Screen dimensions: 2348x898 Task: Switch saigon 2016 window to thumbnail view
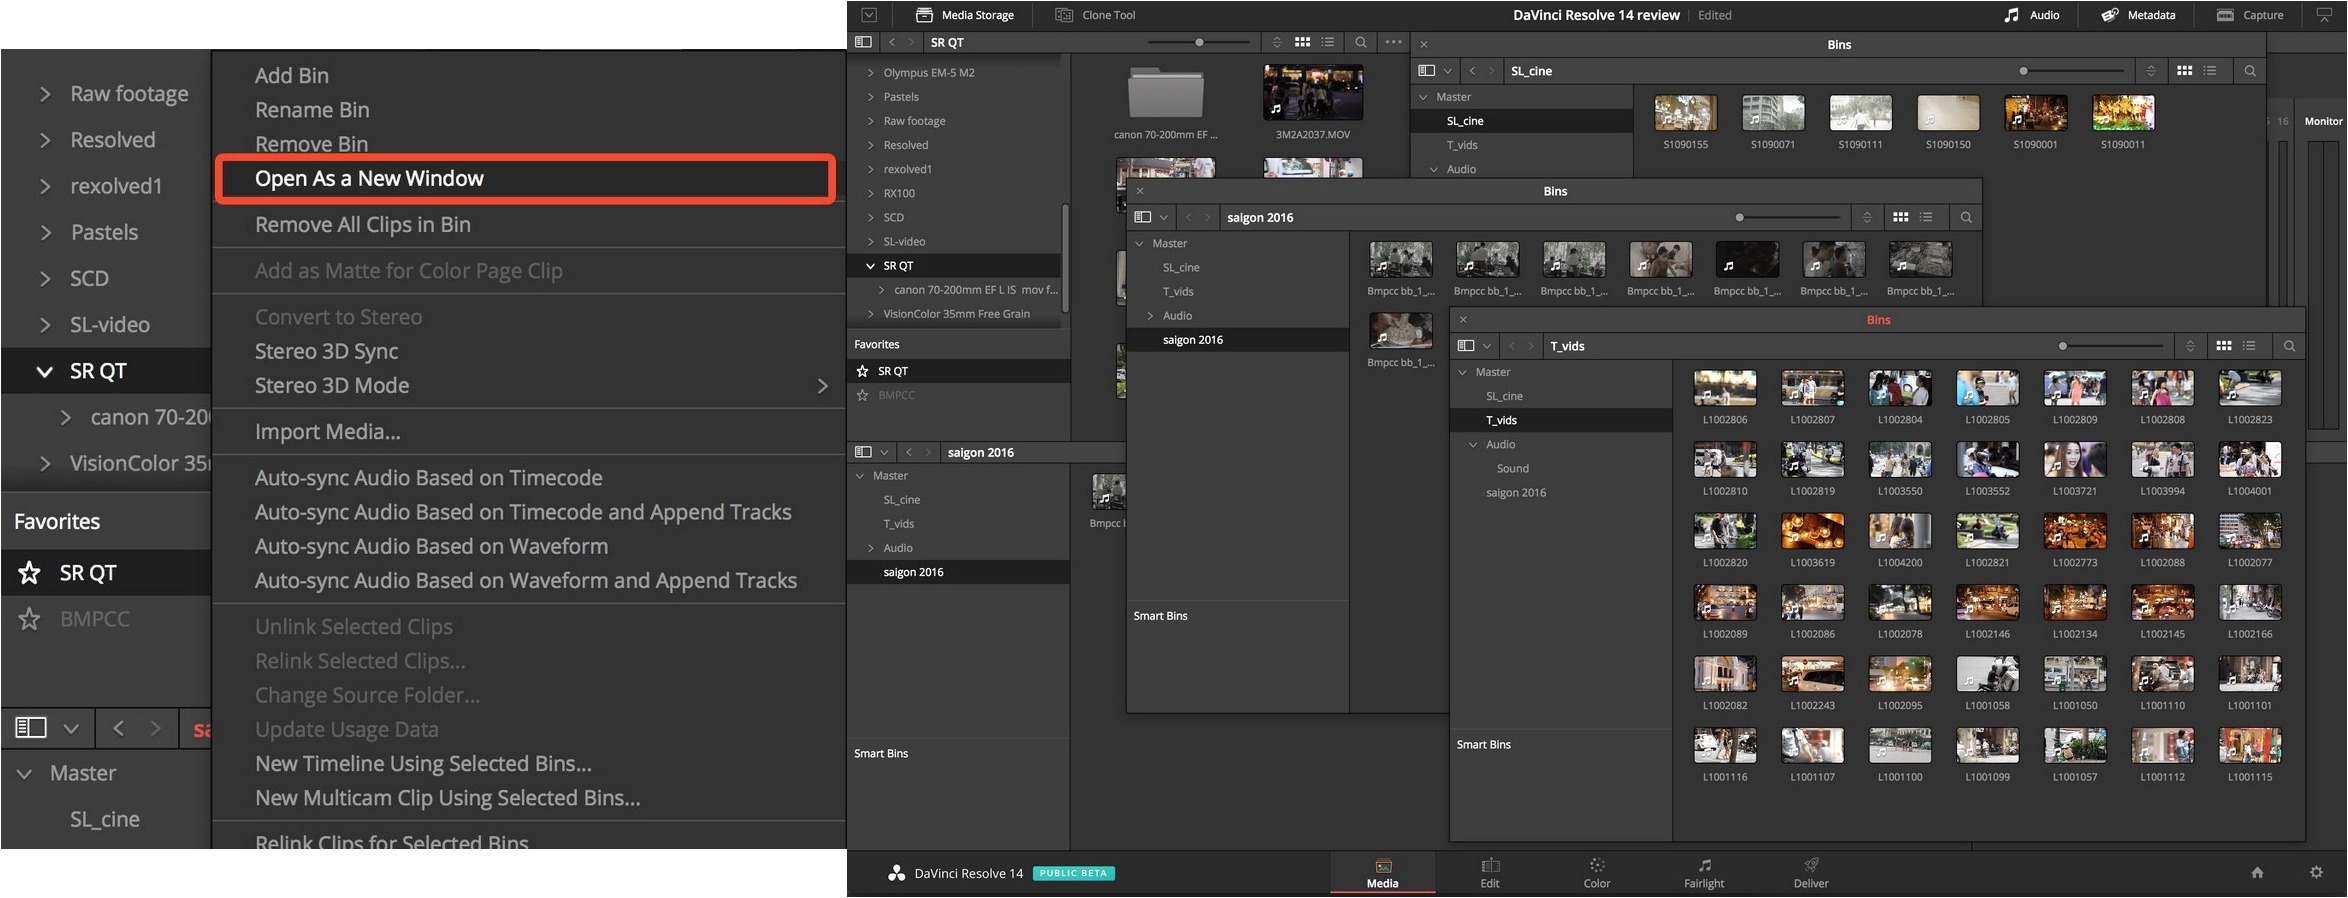[1901, 217]
